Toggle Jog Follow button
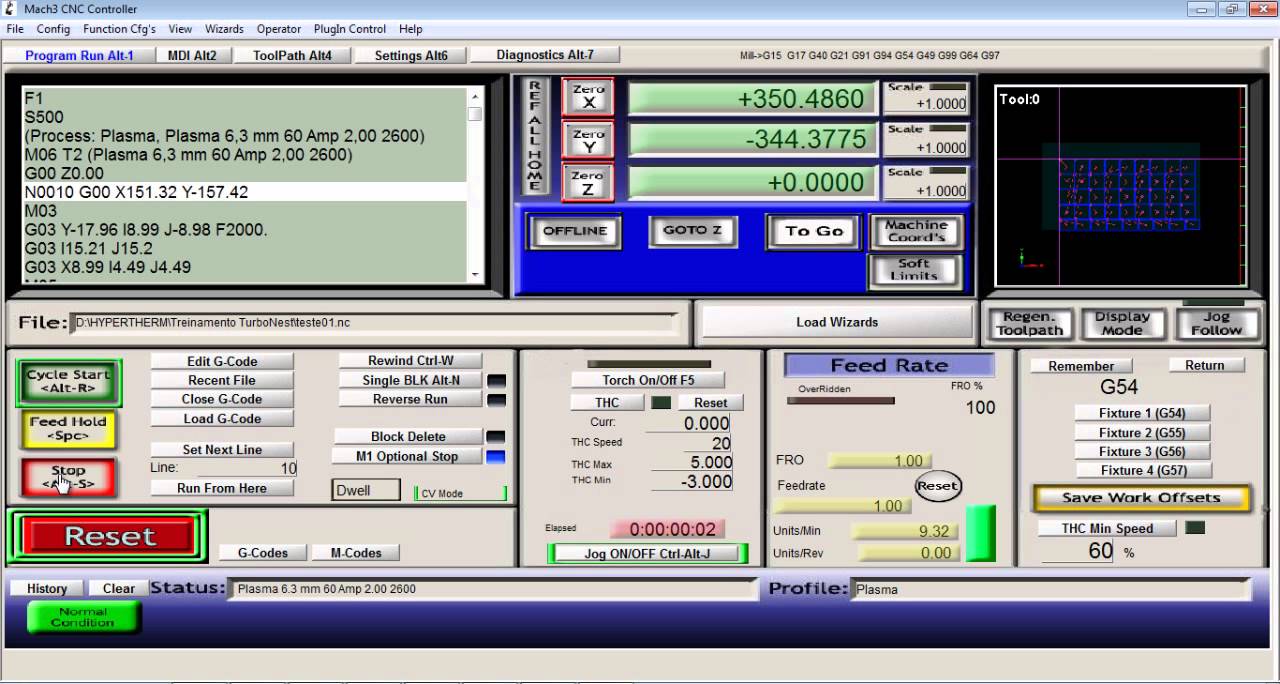The image size is (1280, 684). tap(1216, 323)
